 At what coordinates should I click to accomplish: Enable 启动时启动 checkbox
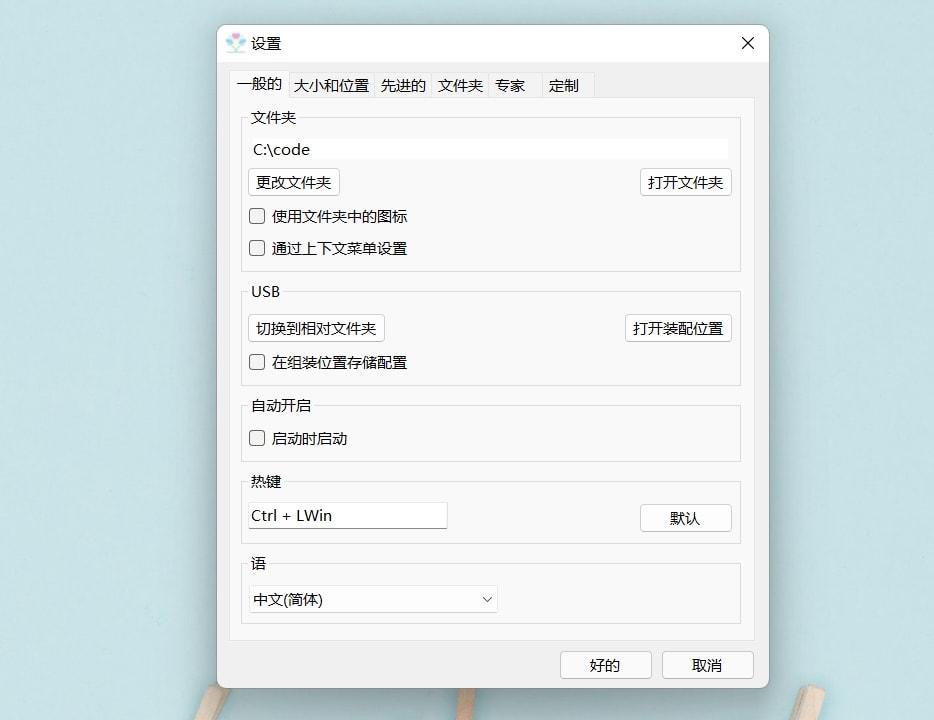[257, 438]
